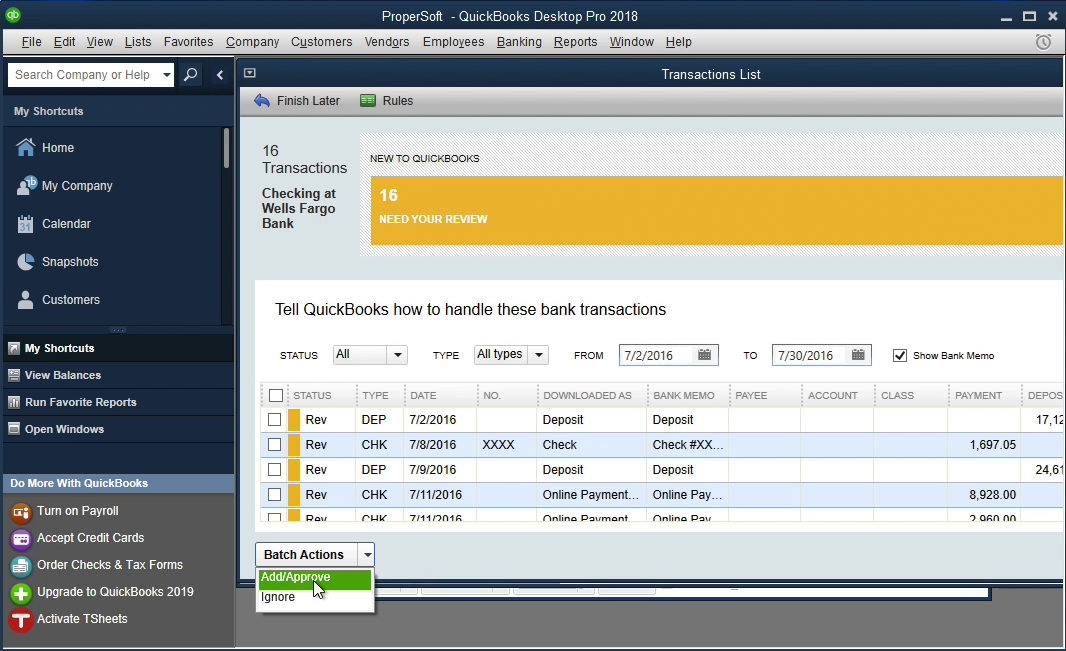Viewport: 1066px width, 651px height.
Task: Click Run Favorite Reports in sidebar
Action: tap(81, 402)
